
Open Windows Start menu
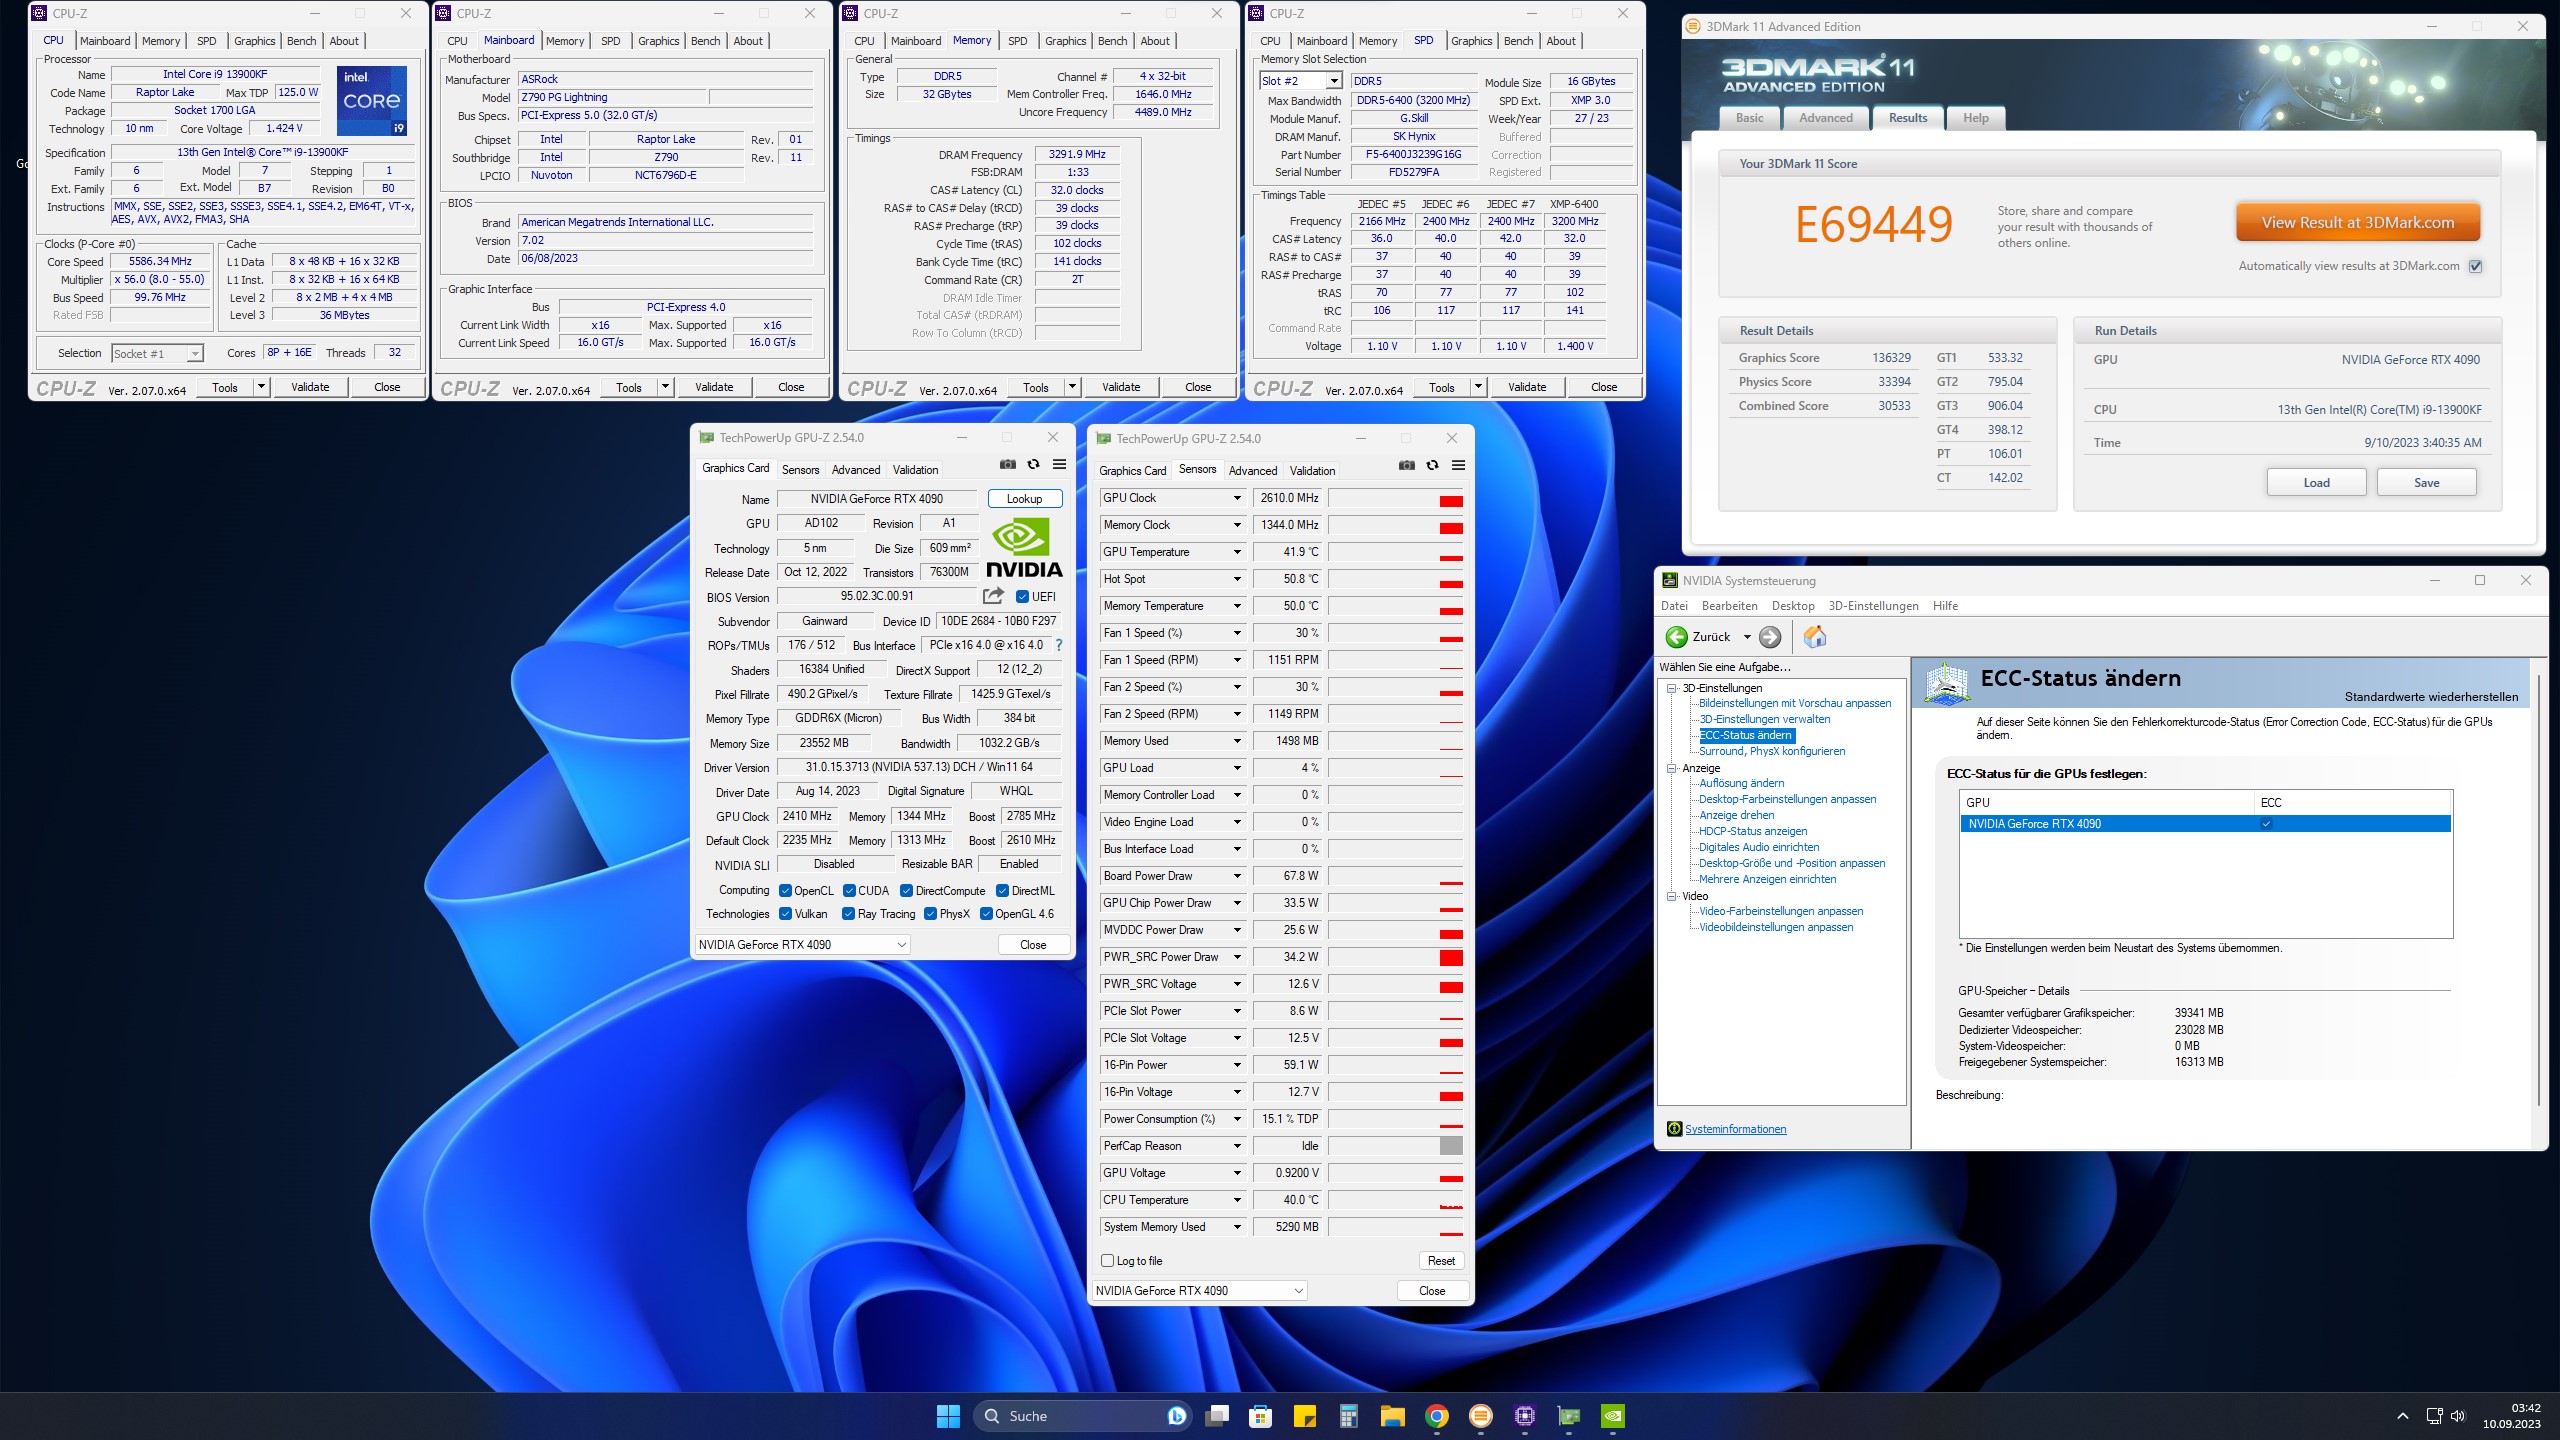click(948, 1416)
